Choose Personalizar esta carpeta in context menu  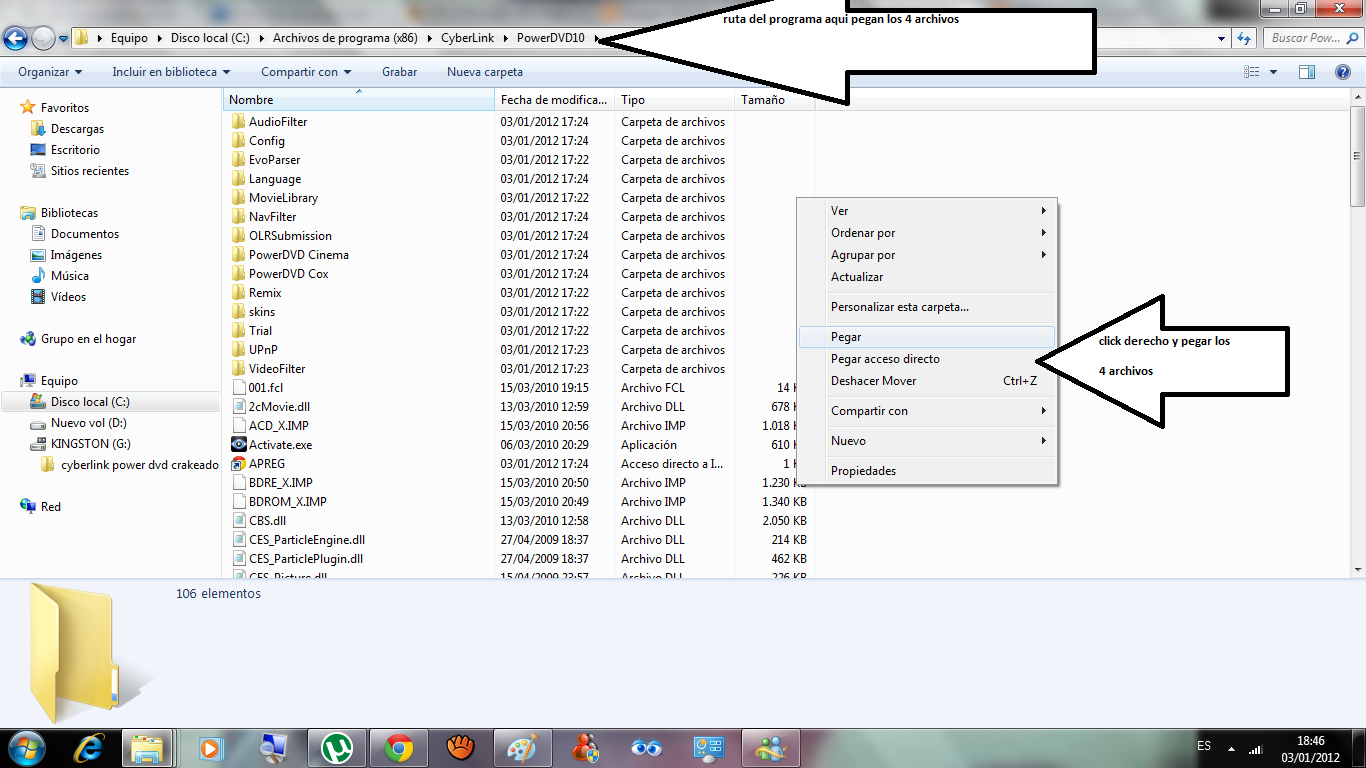coord(927,307)
